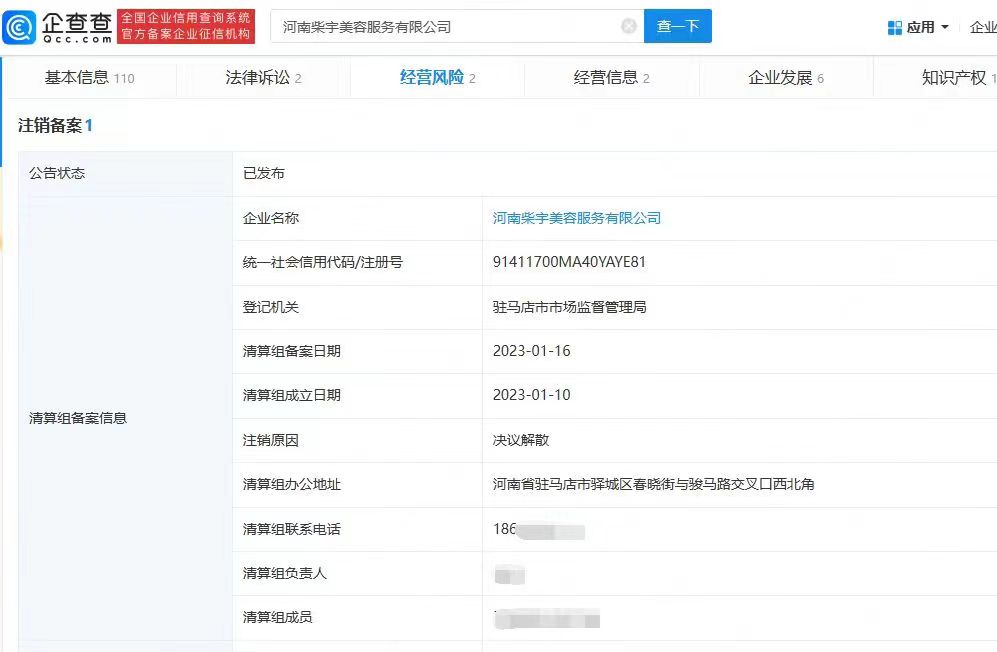
Task: Go to the 企业发展 tab
Action: pos(786,78)
